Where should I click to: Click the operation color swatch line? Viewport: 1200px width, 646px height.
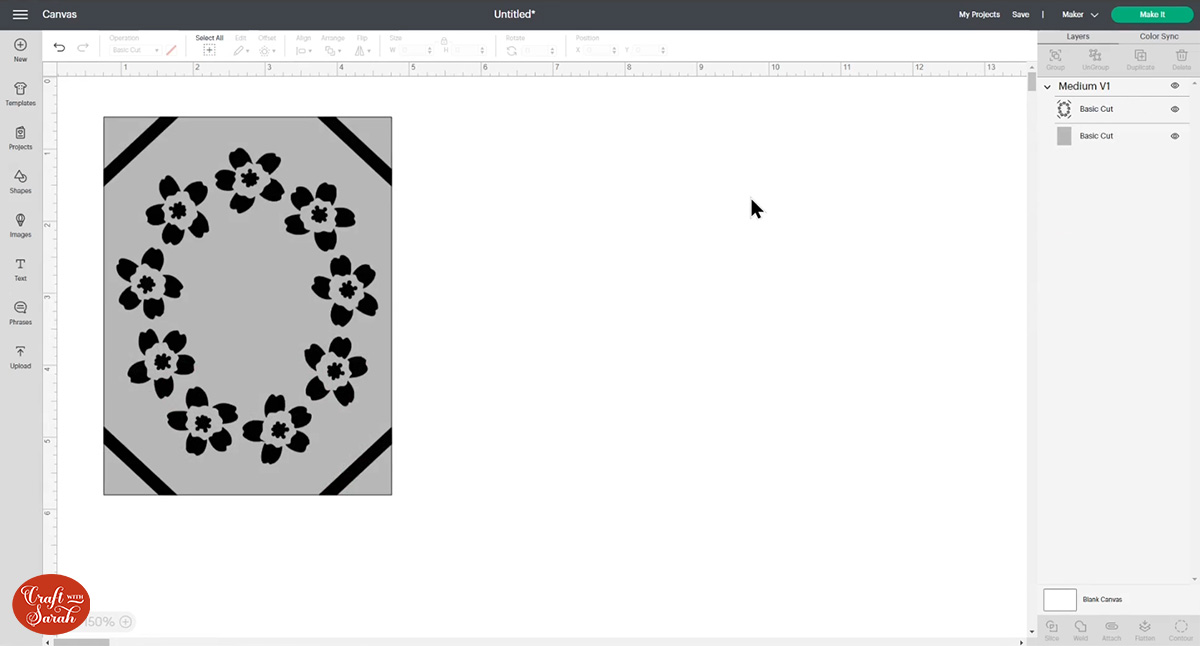point(172,50)
